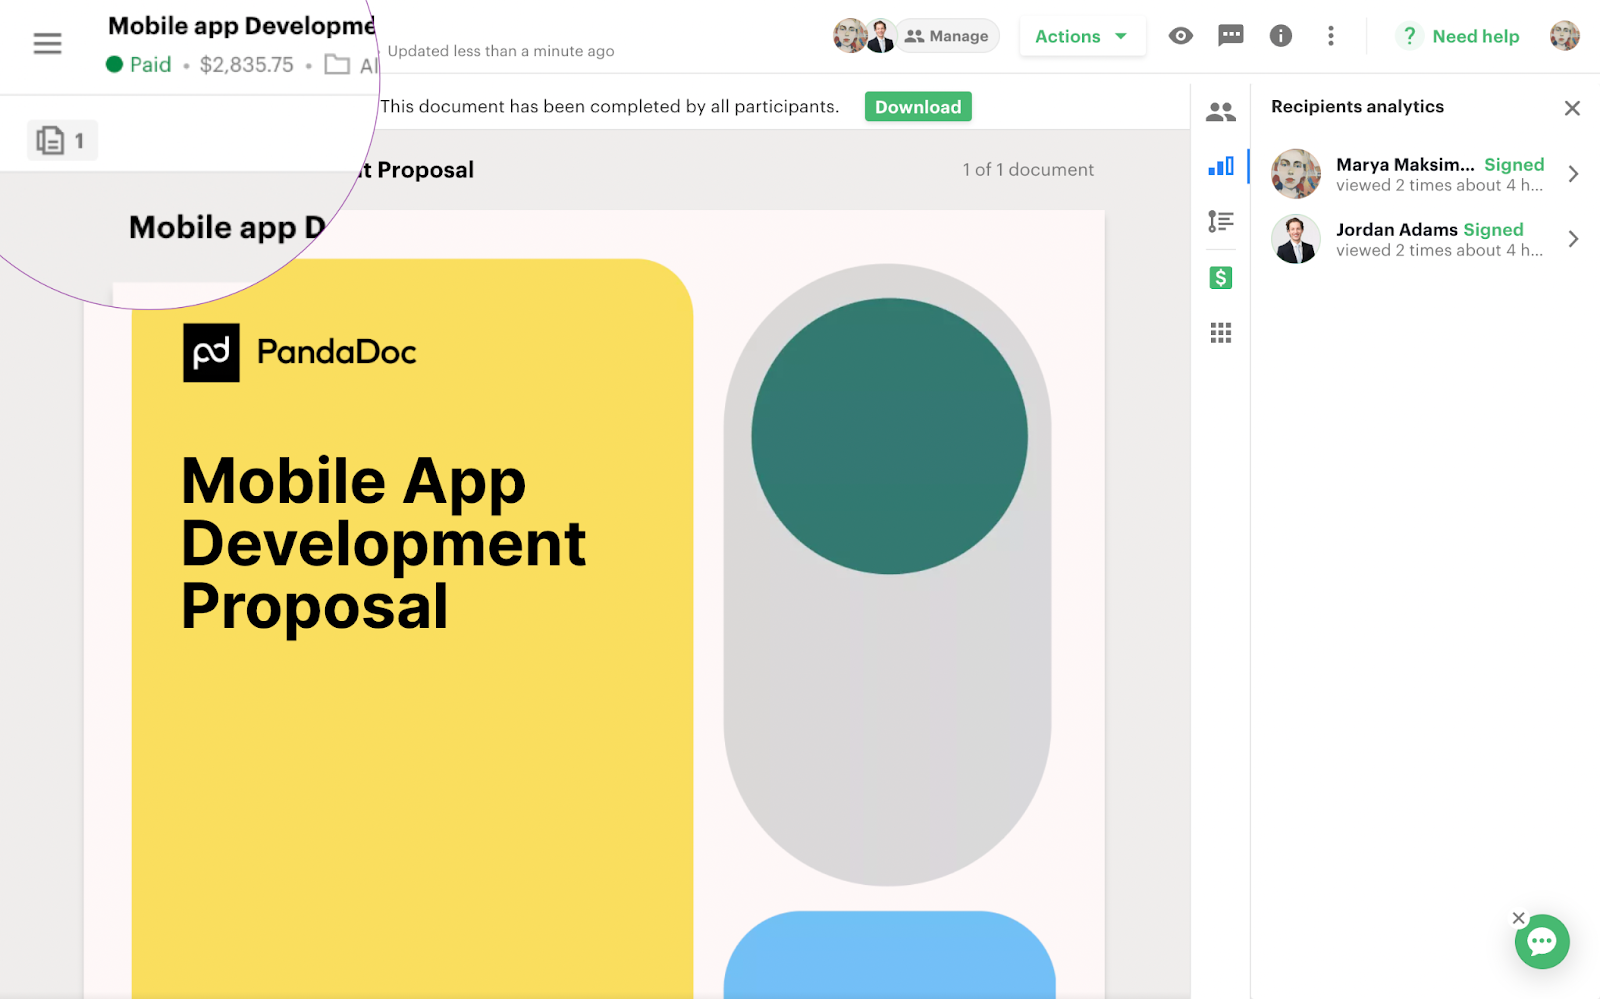
Task: Open the Recipients panel icon
Action: (1221, 112)
